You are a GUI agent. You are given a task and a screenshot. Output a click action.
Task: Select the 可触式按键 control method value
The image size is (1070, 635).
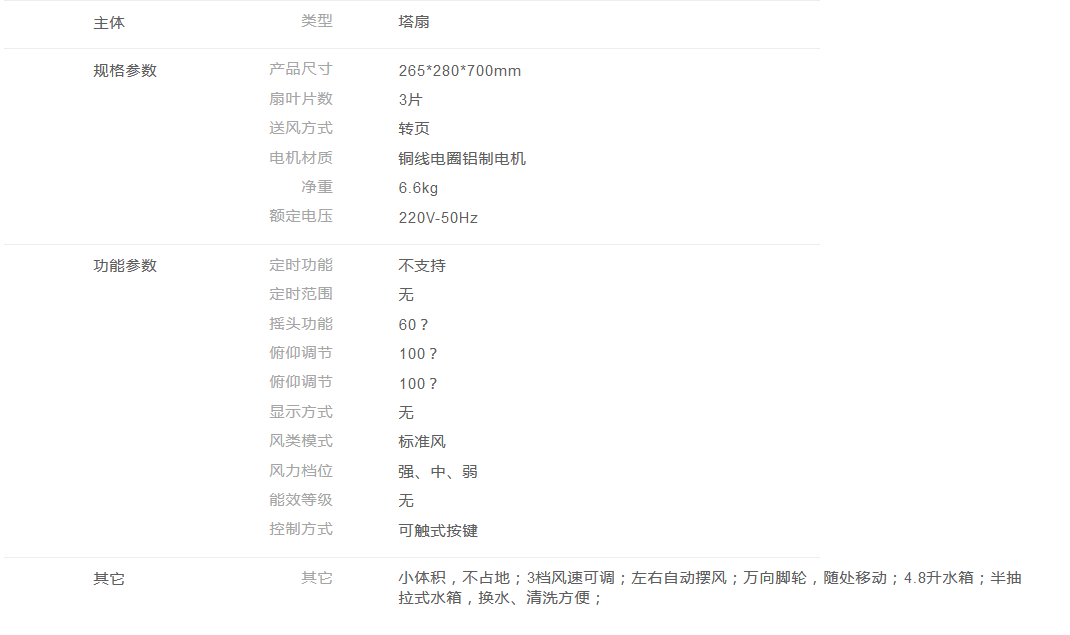coord(438,531)
